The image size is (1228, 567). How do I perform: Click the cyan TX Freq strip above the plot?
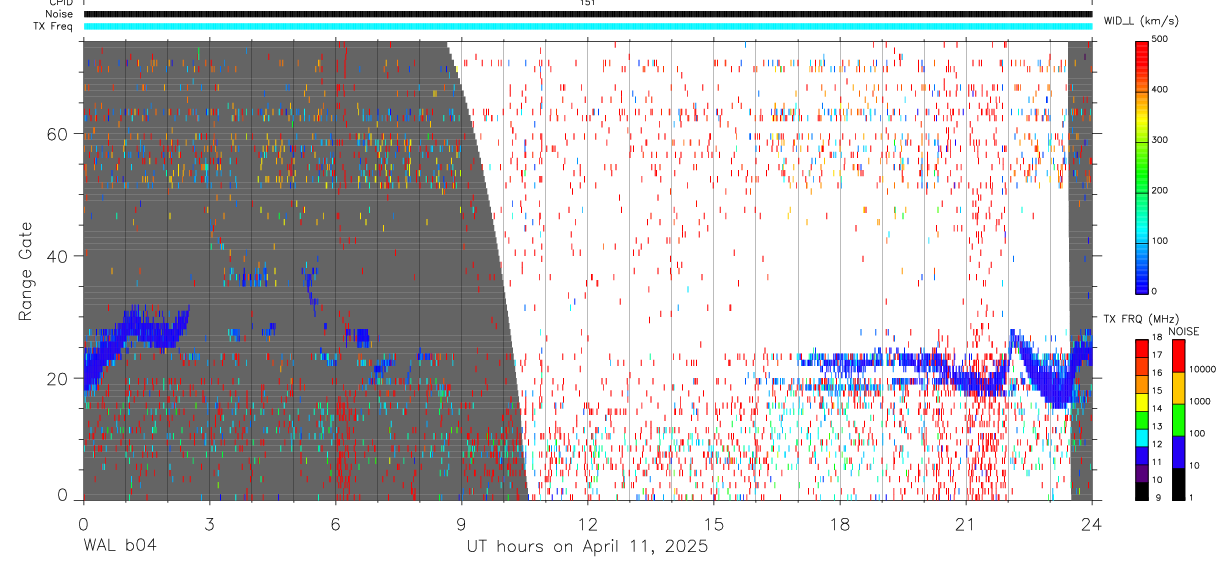[x=588, y=26]
